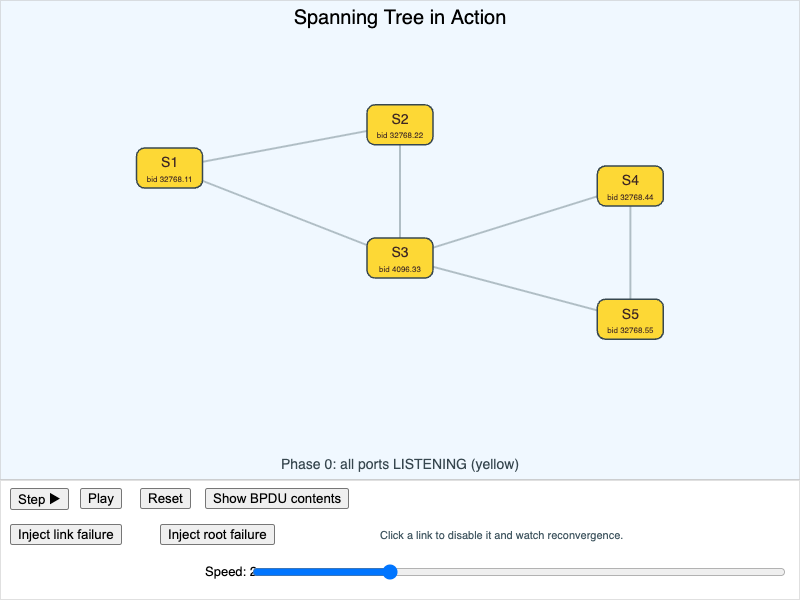Disable the link between S3 and S5

coord(515,289)
